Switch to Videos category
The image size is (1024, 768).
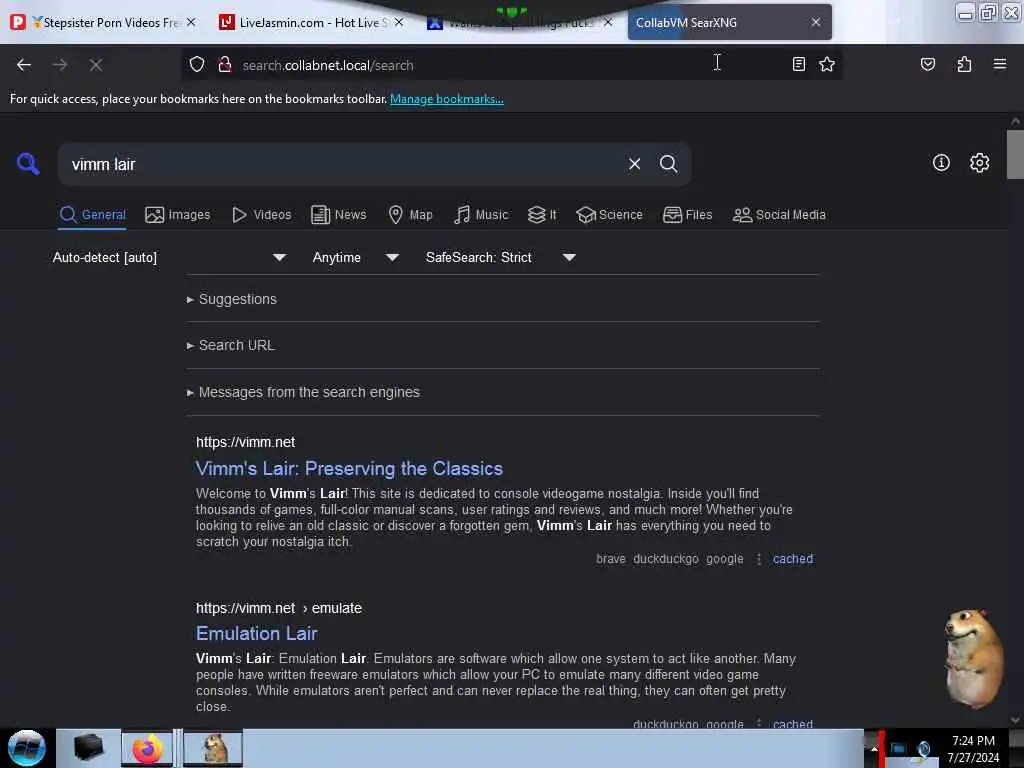coord(261,215)
